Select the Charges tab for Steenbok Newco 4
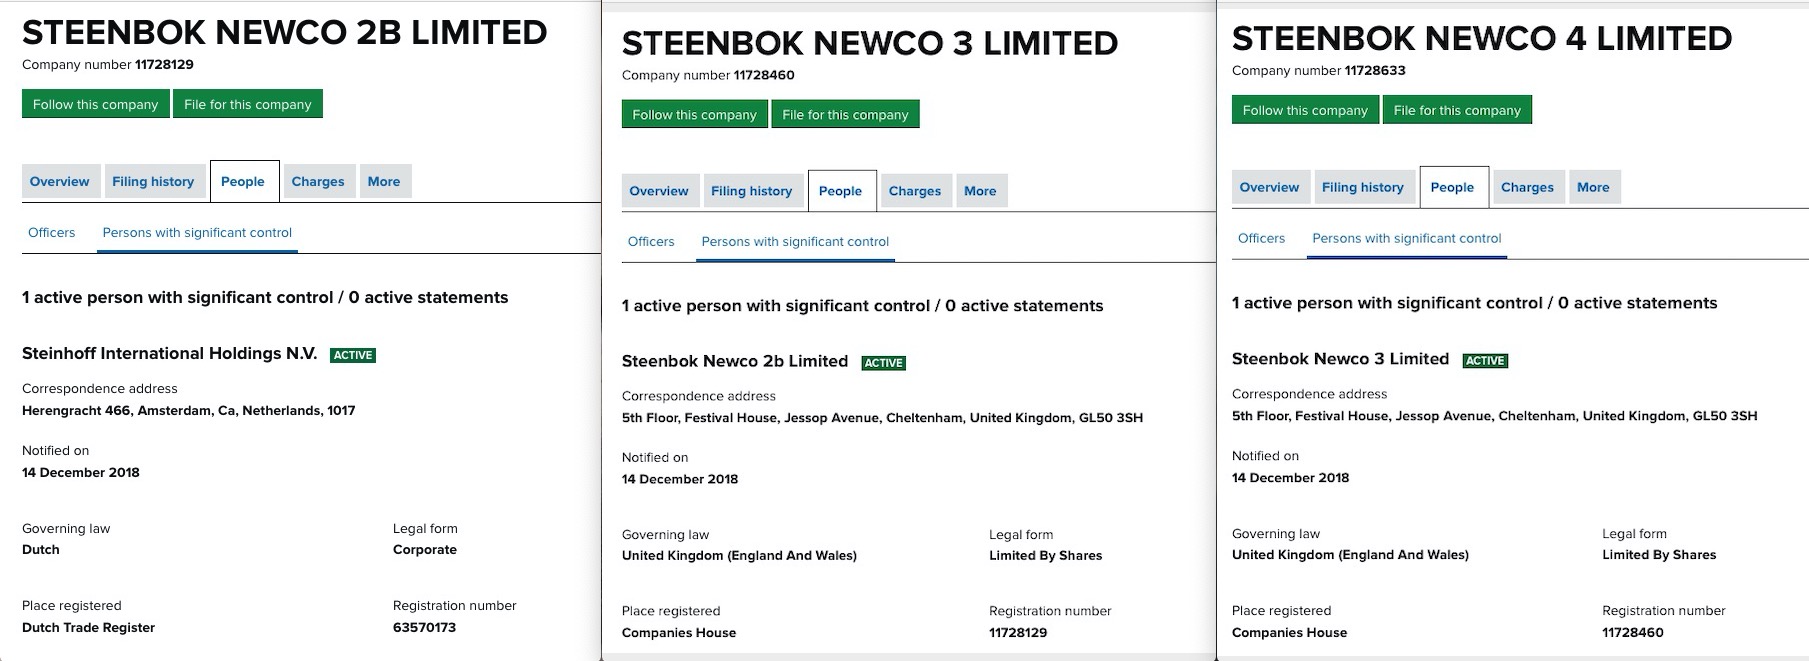Image resolution: width=1809 pixels, height=661 pixels. [x=1527, y=187]
